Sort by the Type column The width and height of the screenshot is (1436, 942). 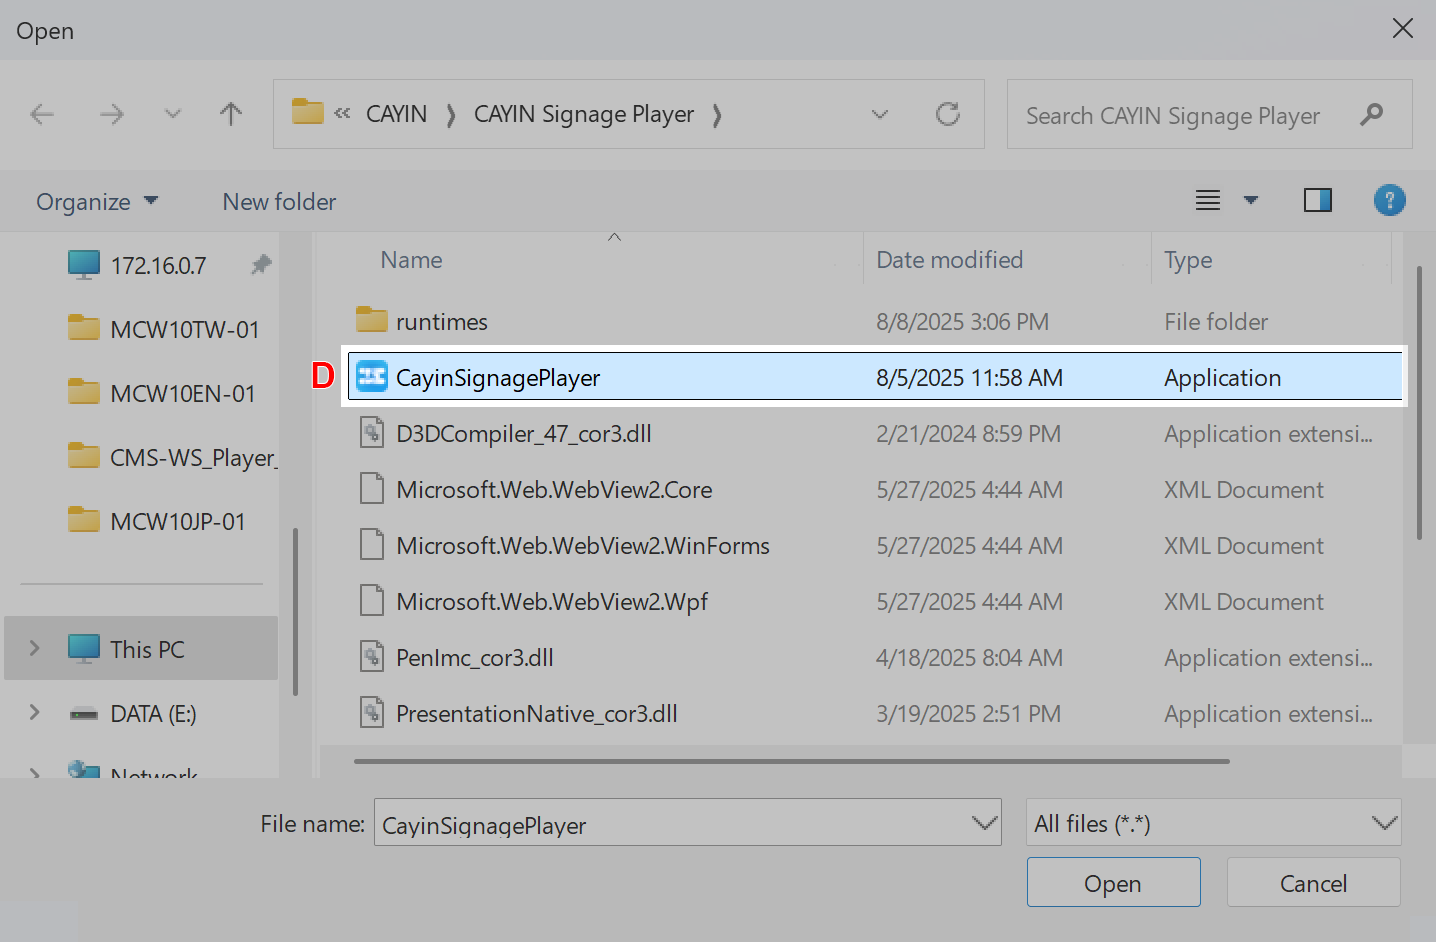click(x=1188, y=260)
